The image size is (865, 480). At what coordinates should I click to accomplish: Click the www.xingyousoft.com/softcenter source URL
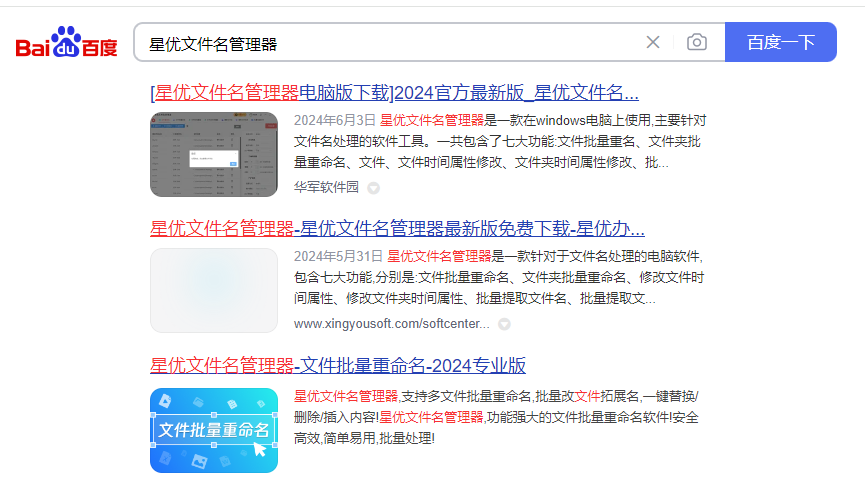[x=391, y=324]
